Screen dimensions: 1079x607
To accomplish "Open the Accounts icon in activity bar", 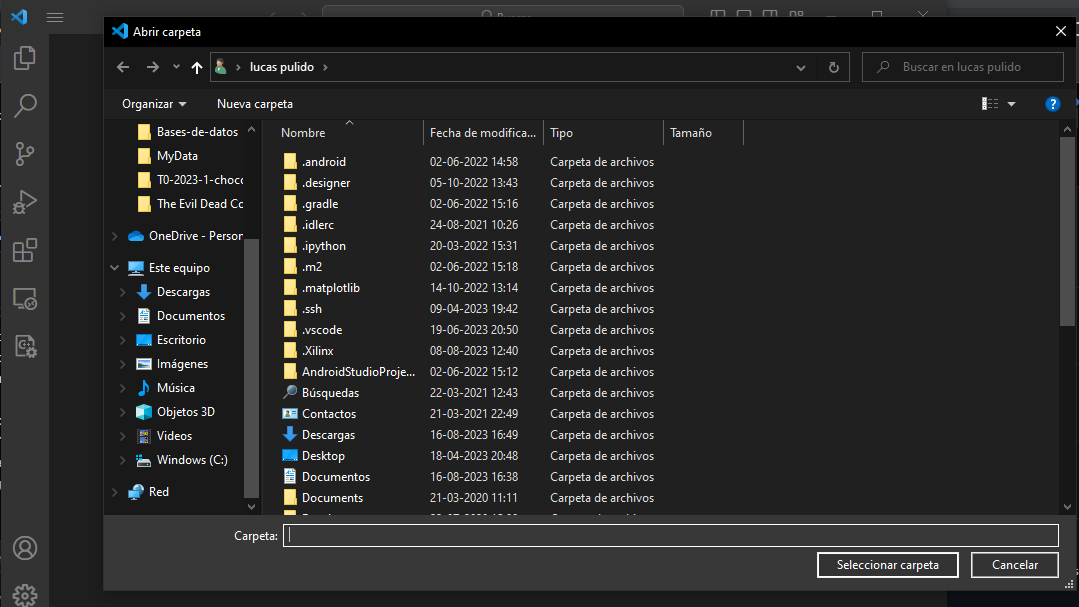I will pyautogui.click(x=25, y=548).
